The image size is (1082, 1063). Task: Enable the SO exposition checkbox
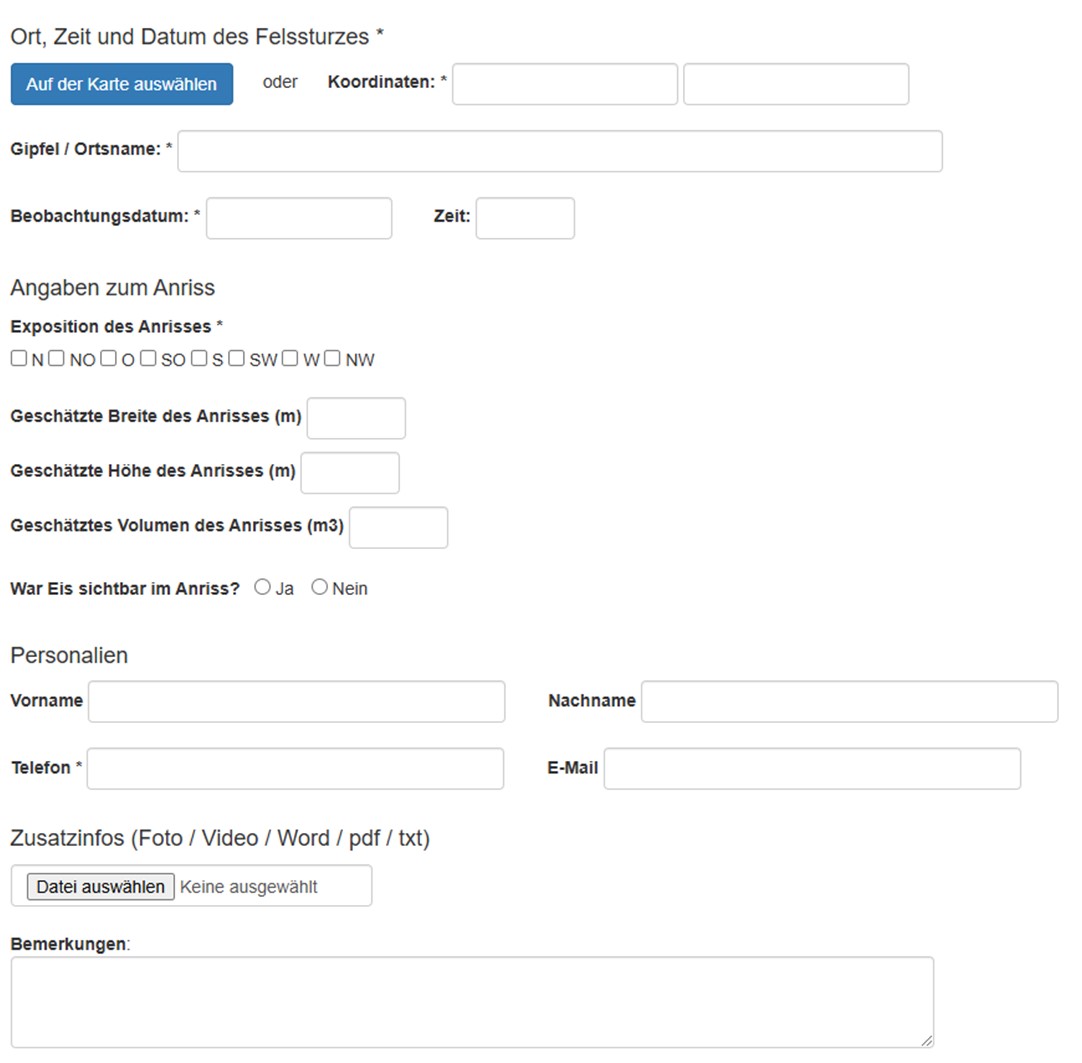[x=148, y=358]
